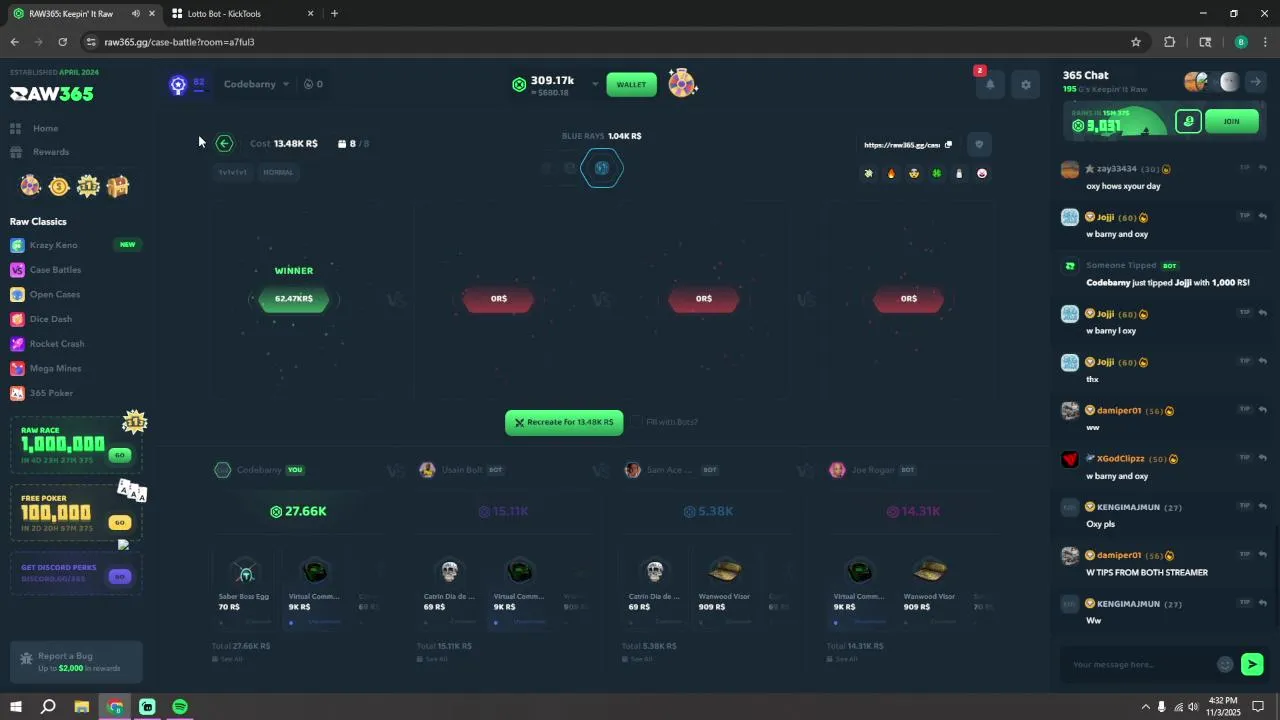Open site settings gear

point(1025,85)
